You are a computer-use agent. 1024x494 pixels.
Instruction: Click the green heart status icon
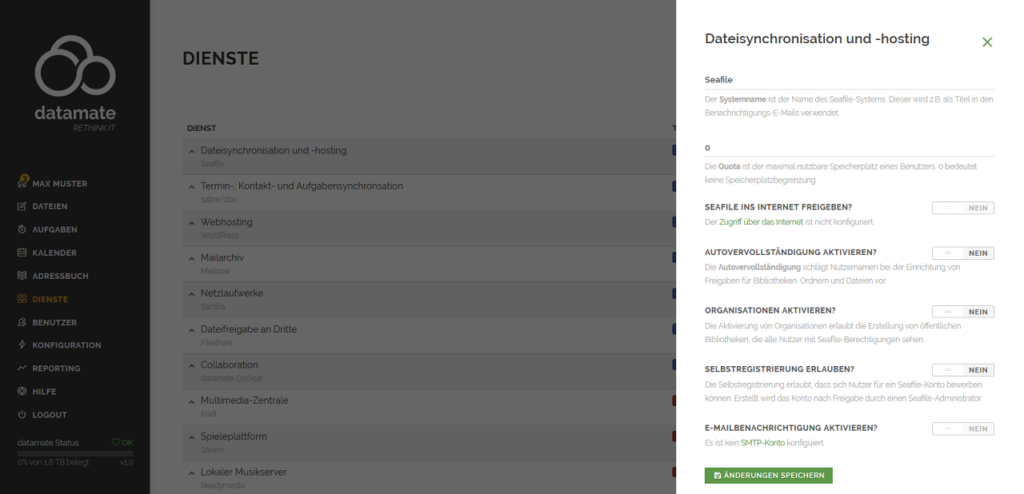(x=116, y=442)
